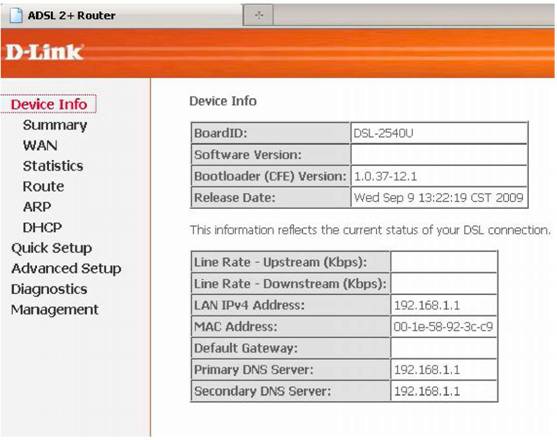Click the MAC Address label cell
Screen dimensions: 557x440
coord(291,327)
